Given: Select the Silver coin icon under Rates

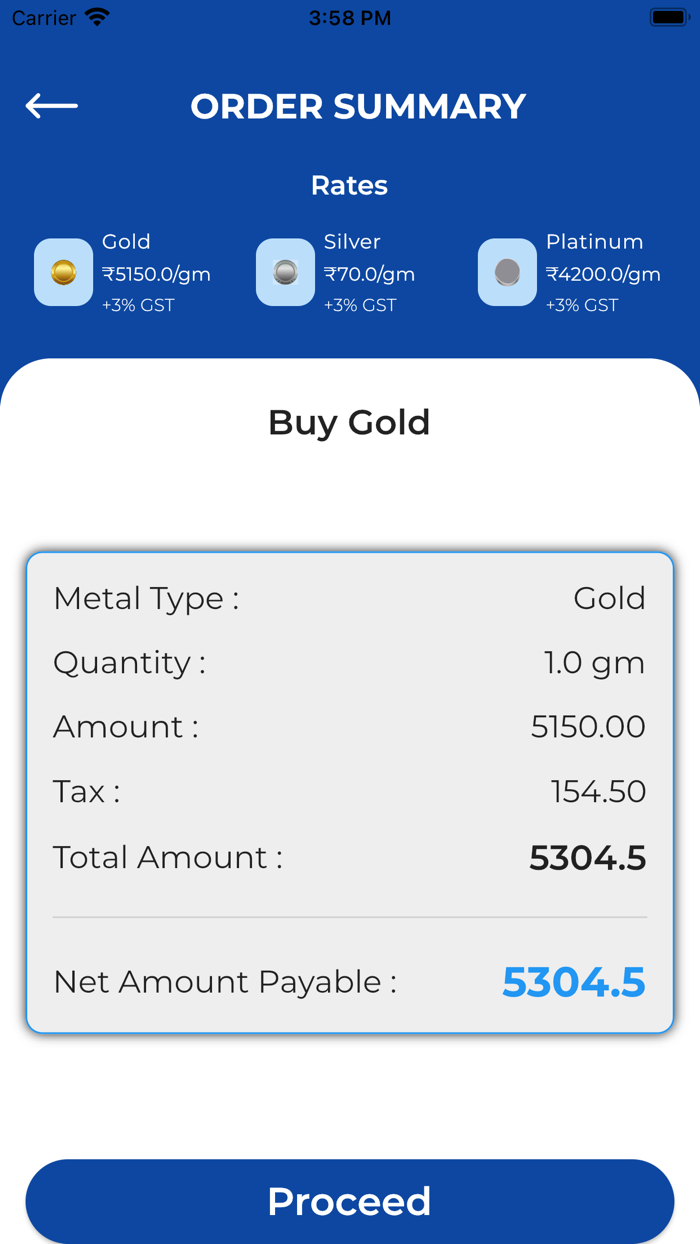Looking at the screenshot, I should [x=284, y=272].
